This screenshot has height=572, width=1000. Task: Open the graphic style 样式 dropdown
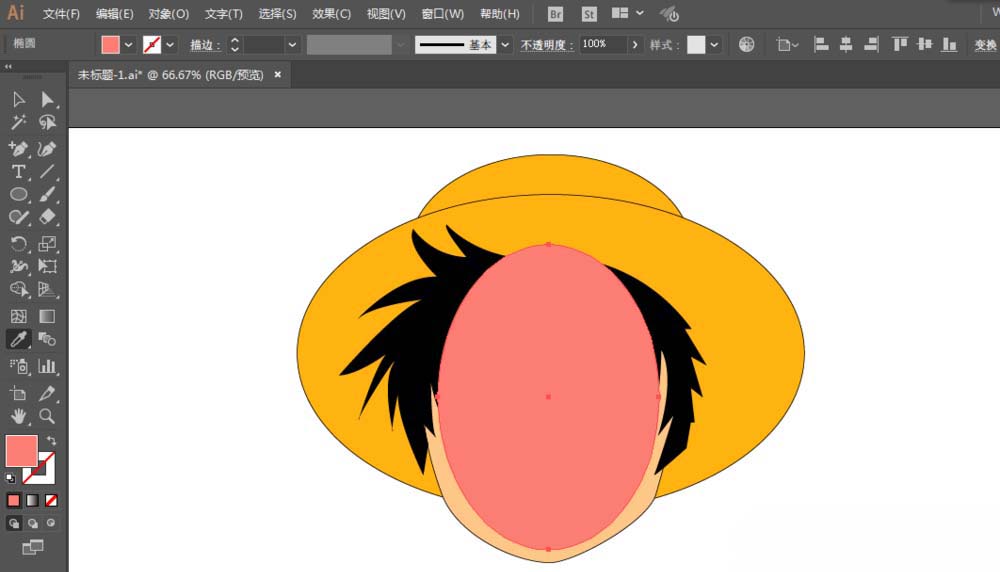[714, 45]
